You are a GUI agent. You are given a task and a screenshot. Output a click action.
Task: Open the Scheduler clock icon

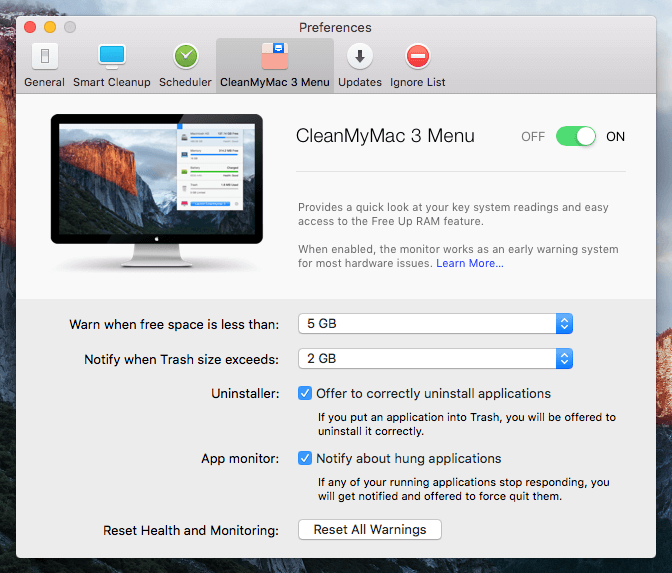[x=186, y=57]
